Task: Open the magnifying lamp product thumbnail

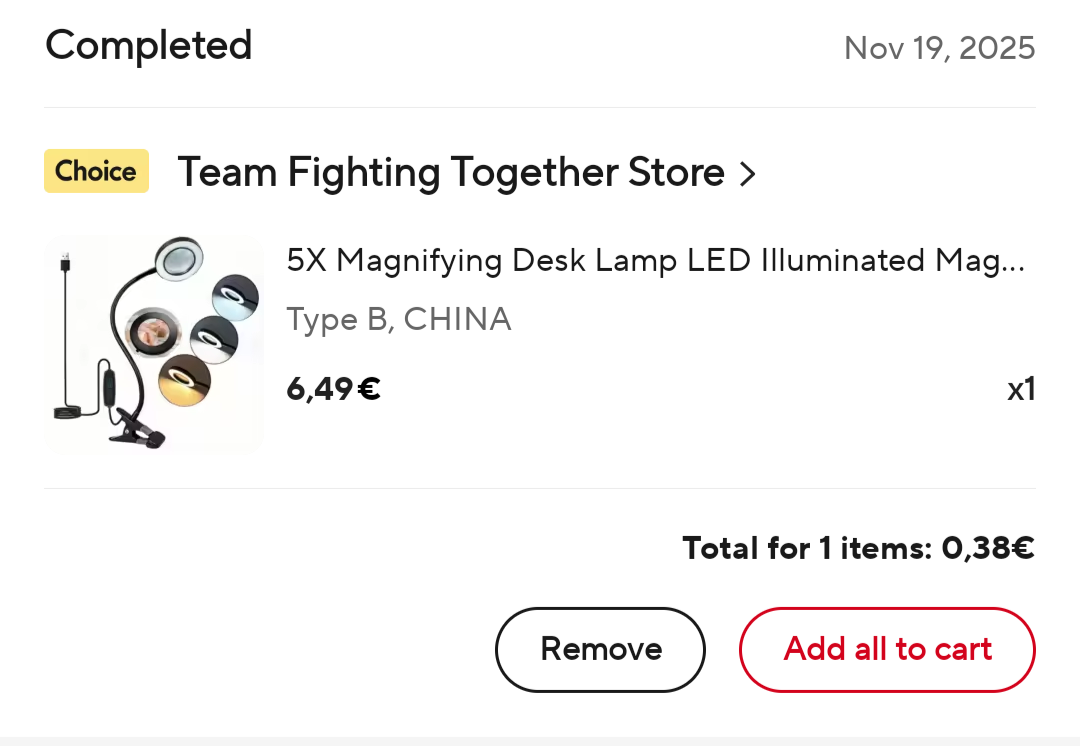Action: tap(154, 344)
